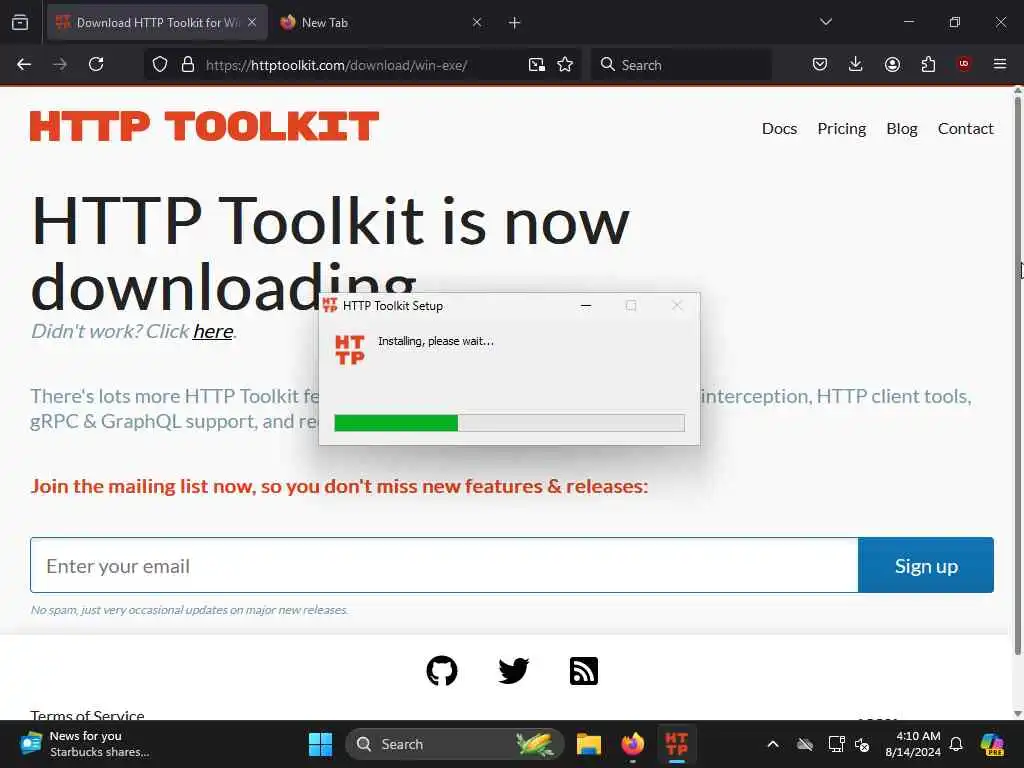Open the tracking protection shield icon

(x=160, y=65)
